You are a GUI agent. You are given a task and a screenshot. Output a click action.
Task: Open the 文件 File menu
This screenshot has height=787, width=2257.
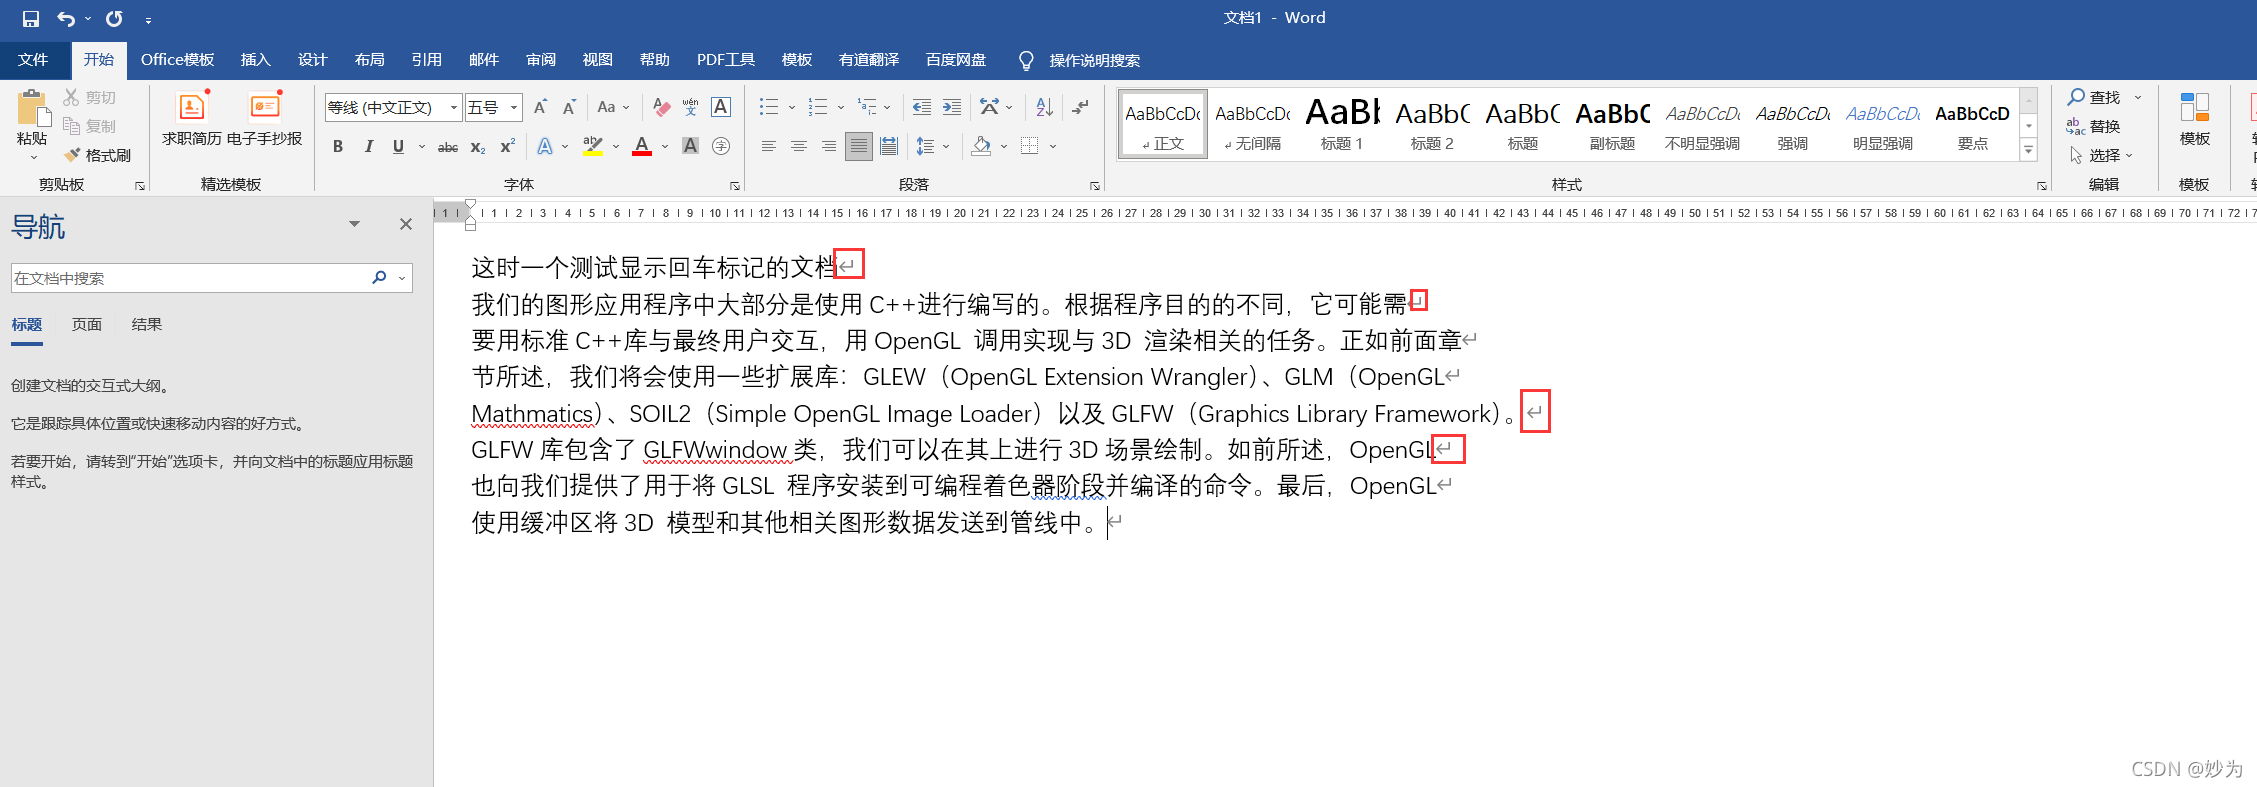coord(33,60)
